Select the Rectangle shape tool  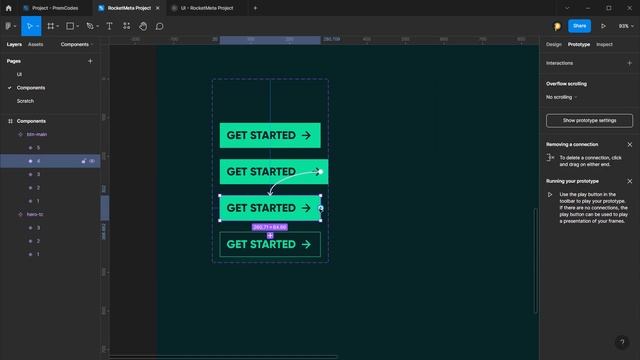click(x=70, y=26)
